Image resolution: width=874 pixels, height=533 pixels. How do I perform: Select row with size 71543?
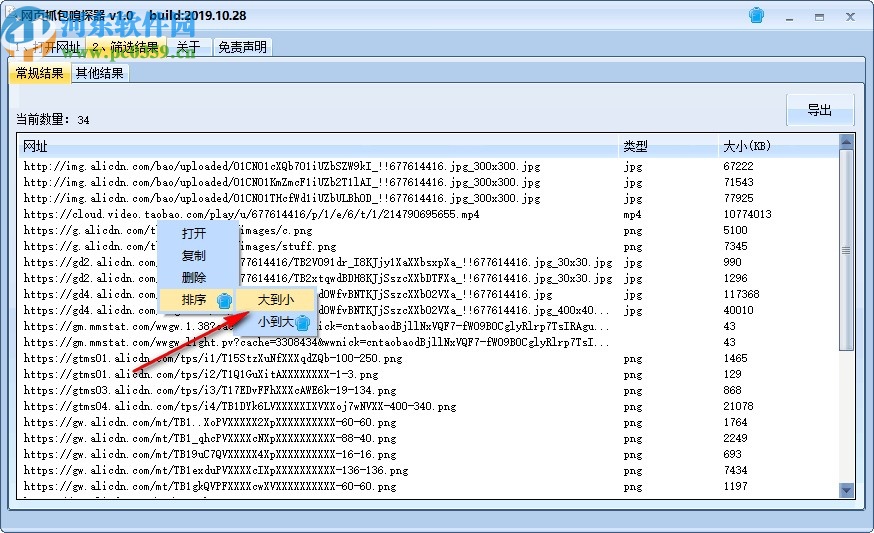coord(428,182)
